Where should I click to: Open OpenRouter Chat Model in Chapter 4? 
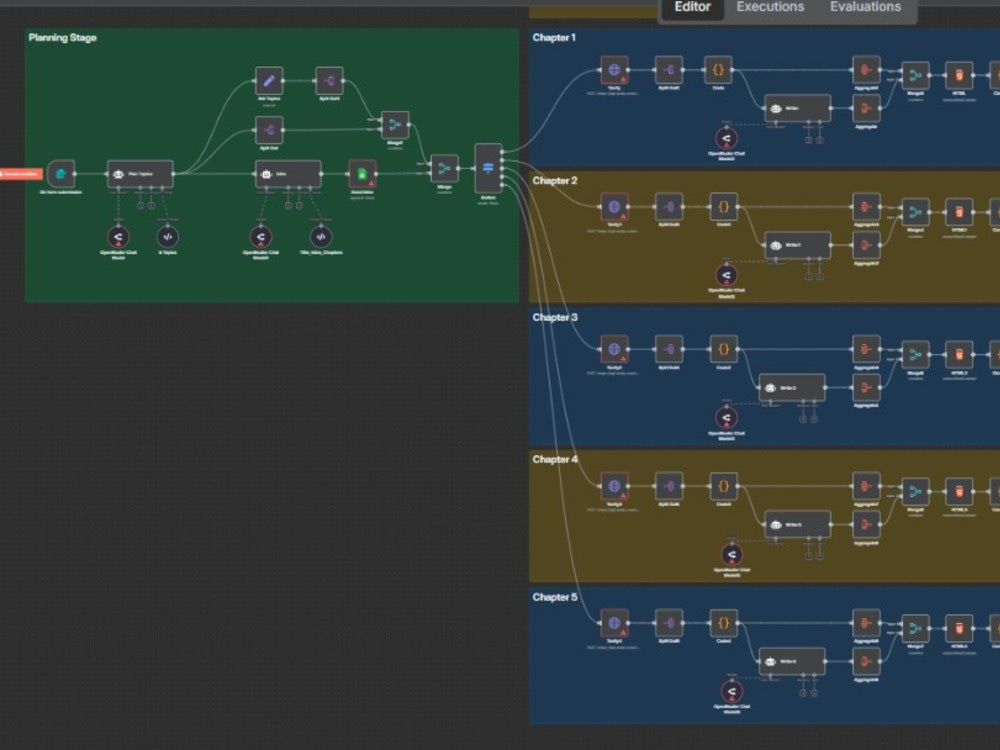[x=732, y=554]
